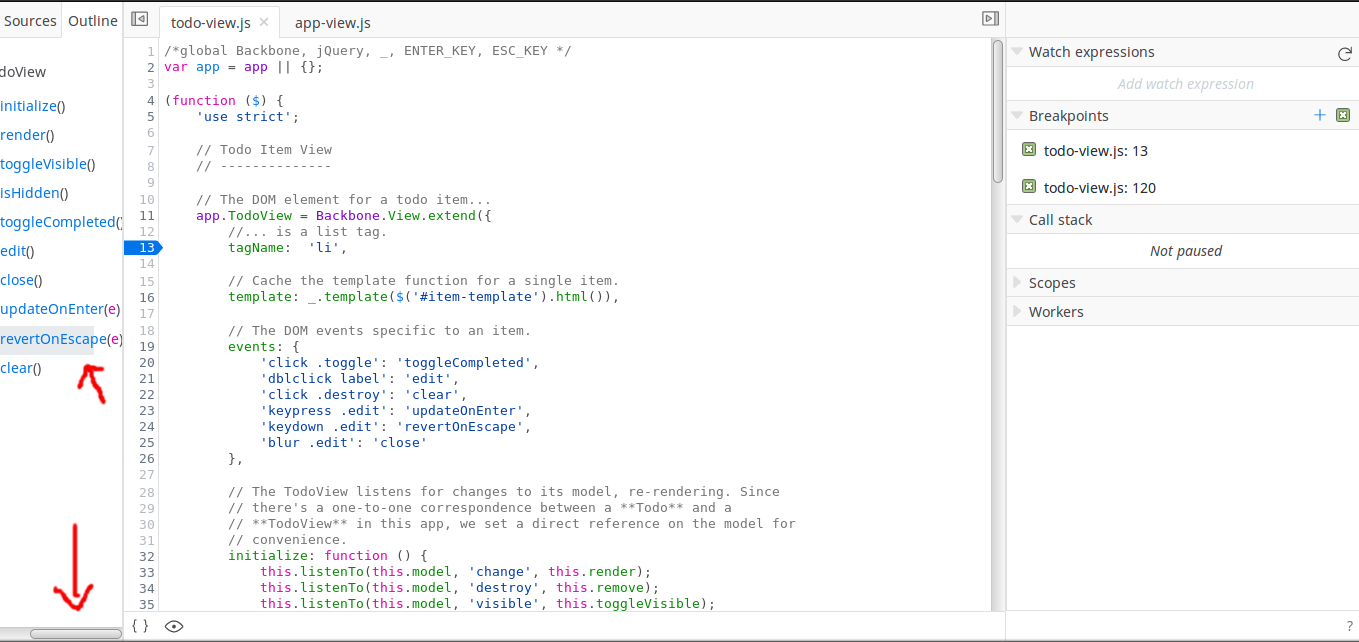Collapse the left sources pane toggle icon

[140, 19]
